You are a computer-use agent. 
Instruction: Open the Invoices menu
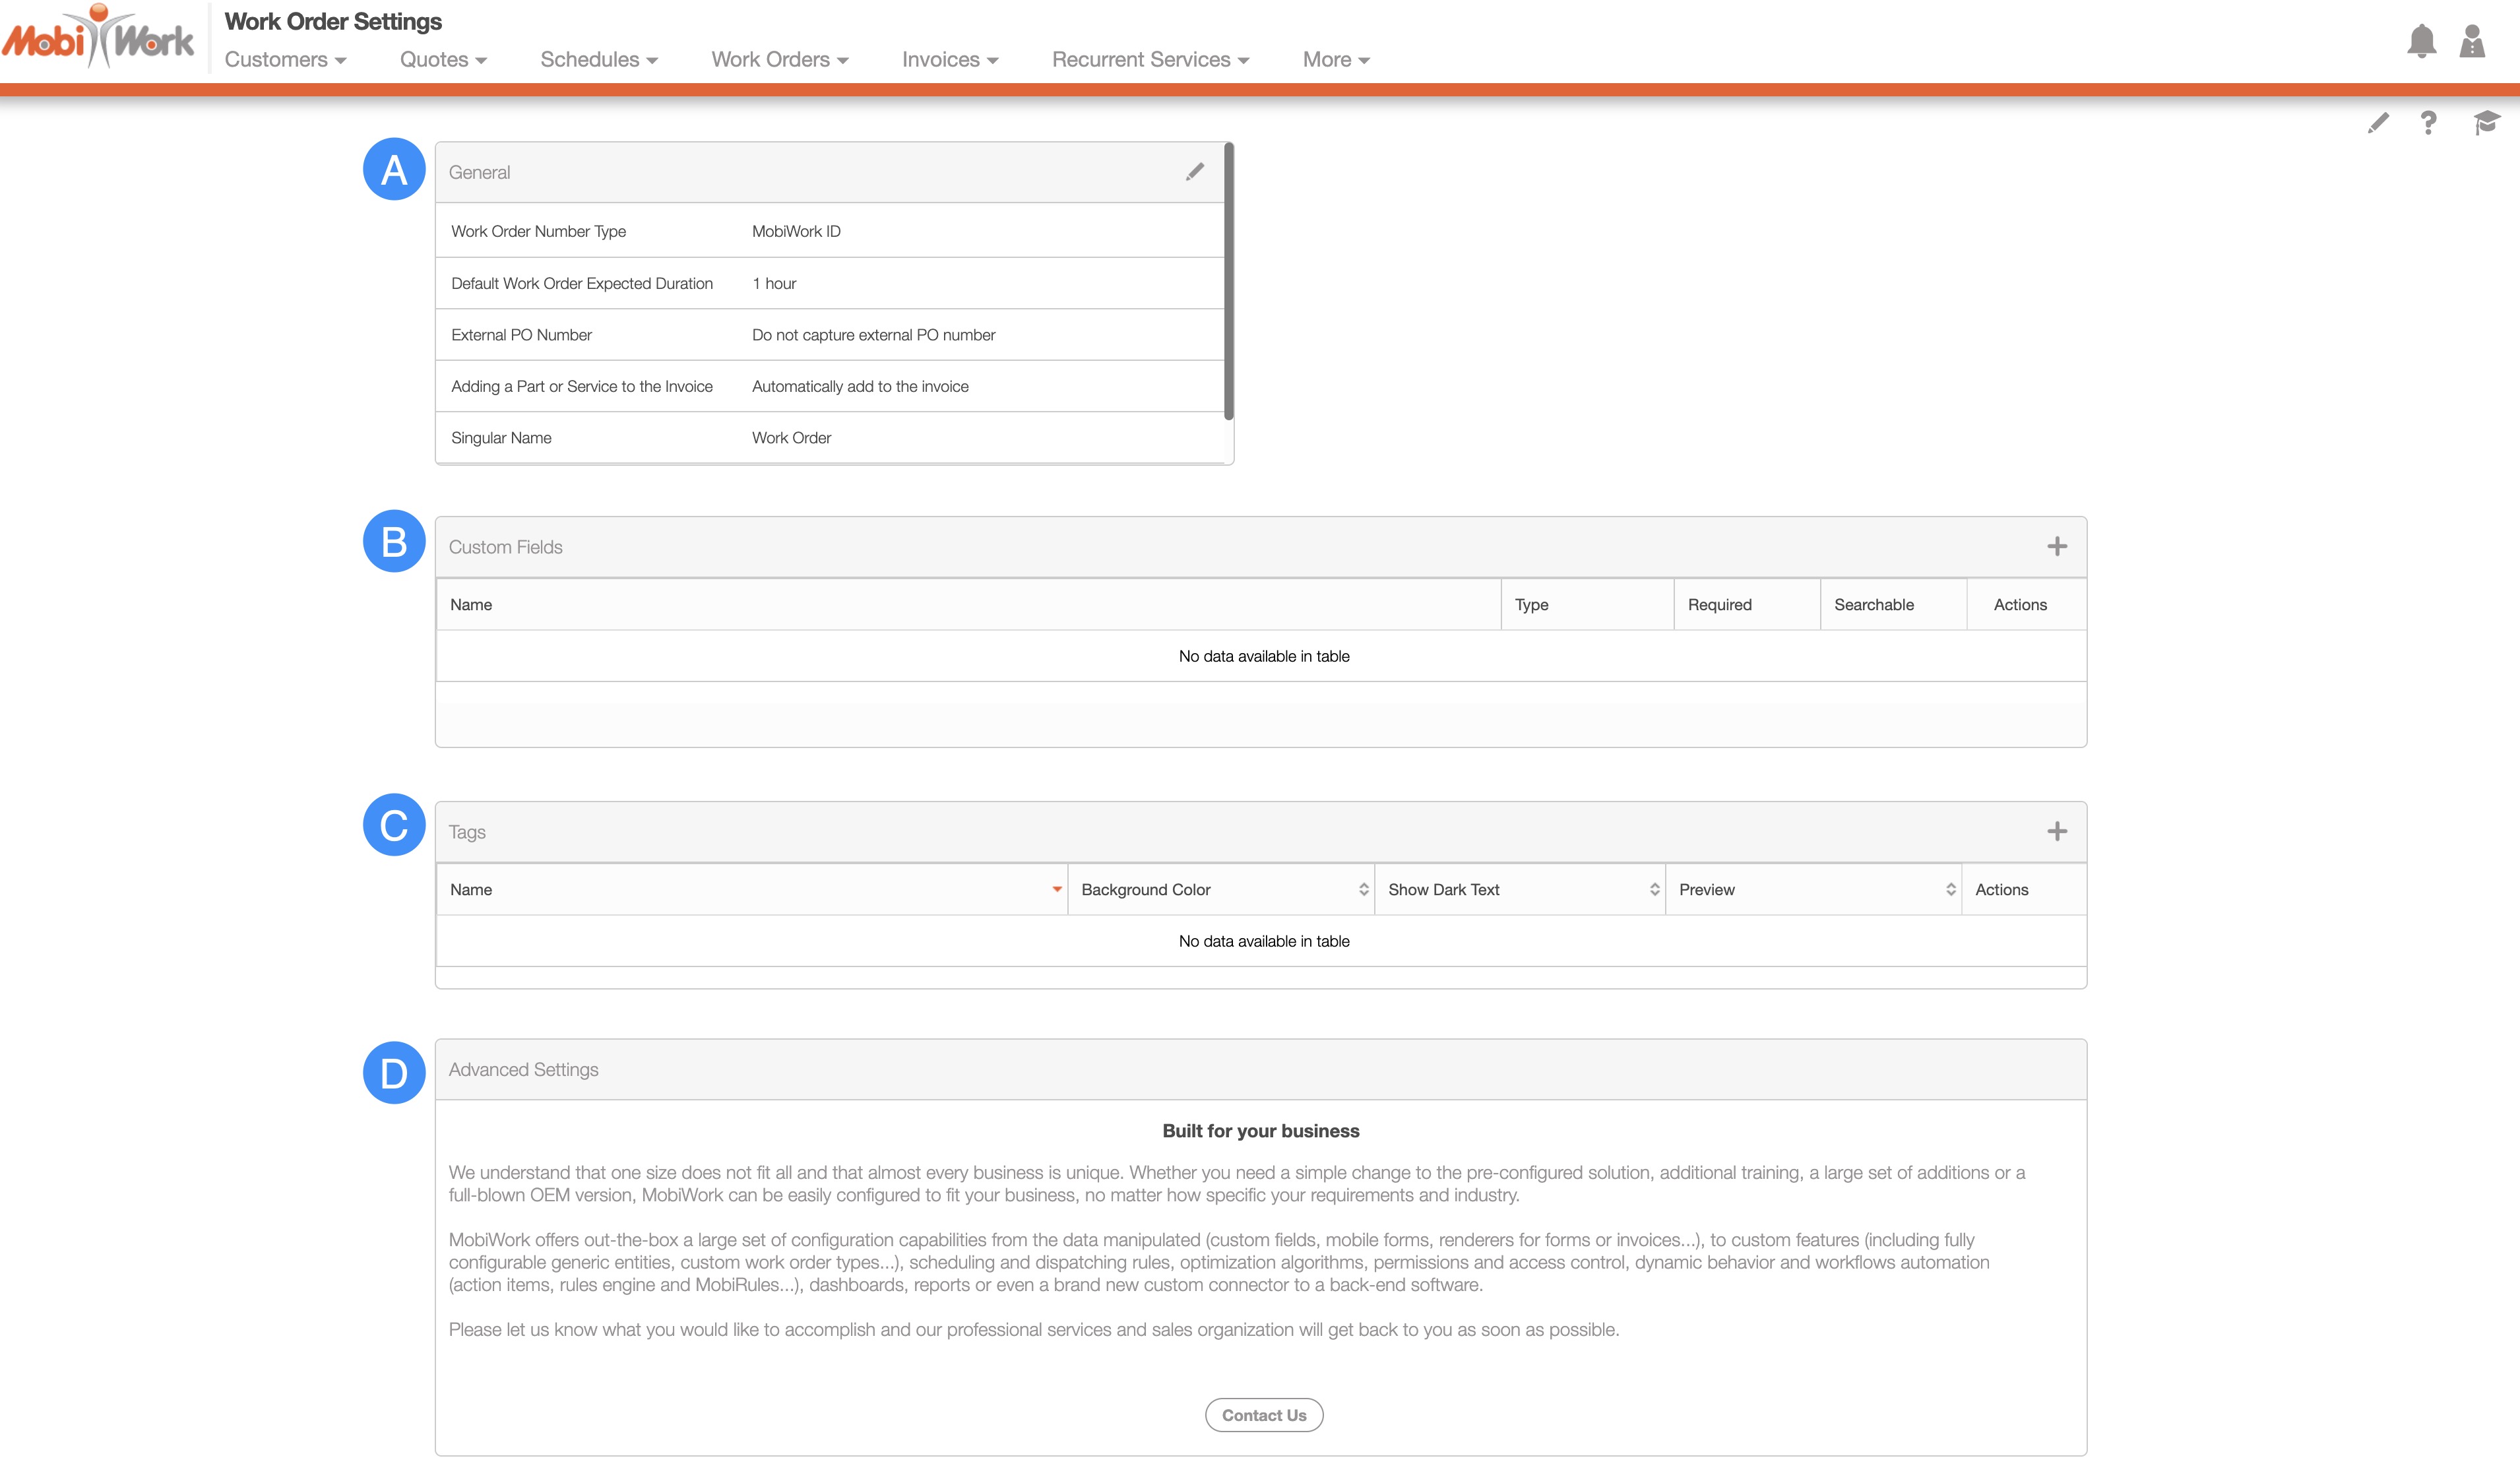[949, 60]
